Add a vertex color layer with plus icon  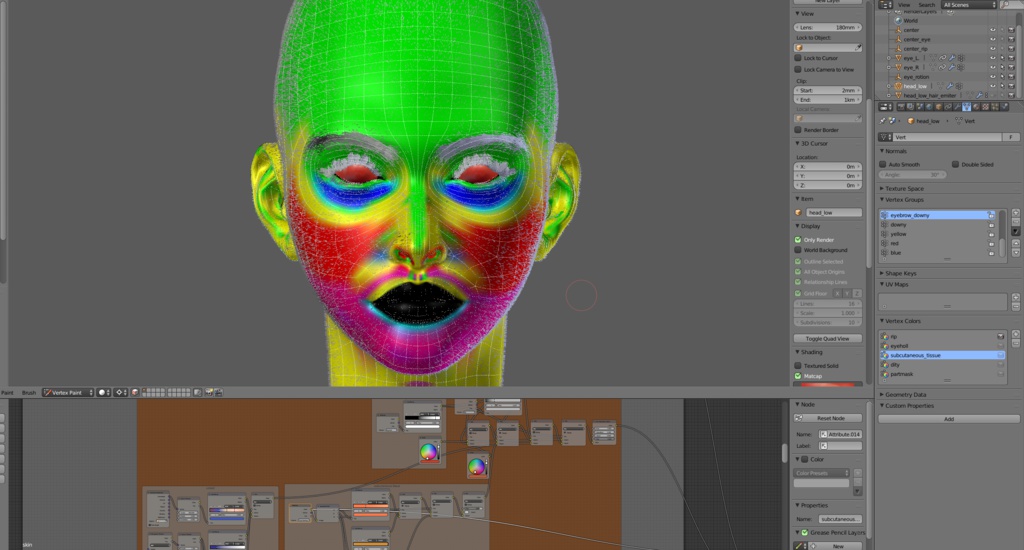point(1016,334)
